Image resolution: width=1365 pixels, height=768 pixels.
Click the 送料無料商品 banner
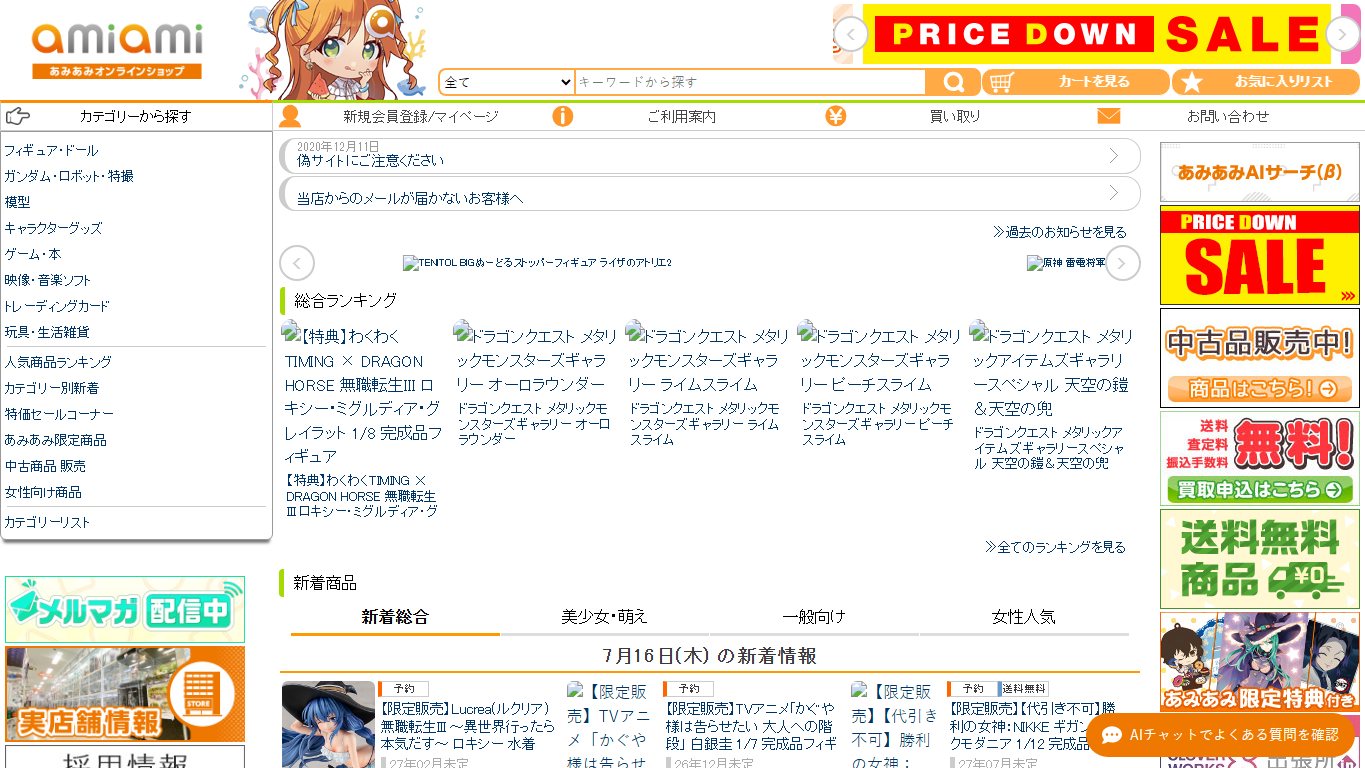click(1260, 559)
